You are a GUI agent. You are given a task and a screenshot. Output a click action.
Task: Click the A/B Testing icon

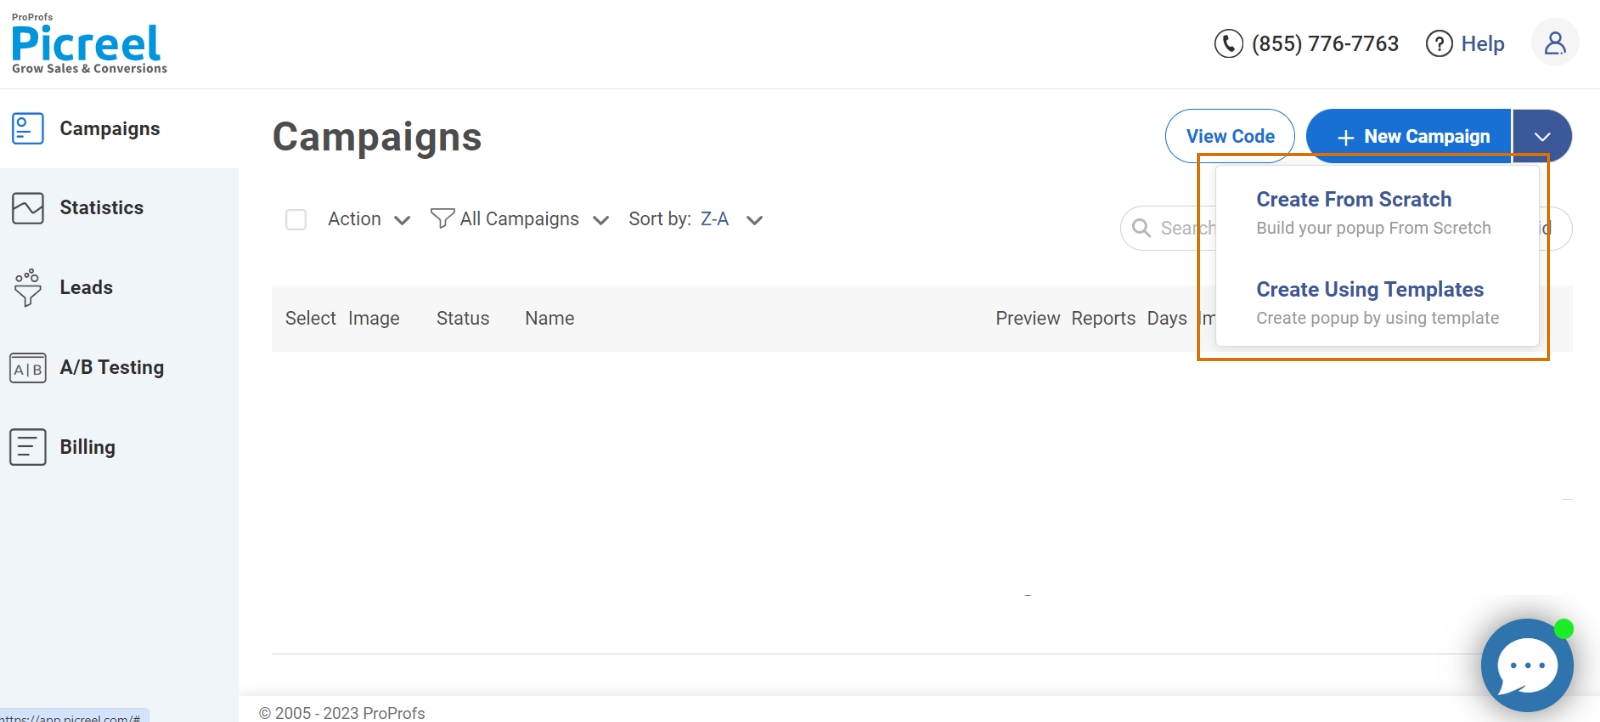click(28, 368)
